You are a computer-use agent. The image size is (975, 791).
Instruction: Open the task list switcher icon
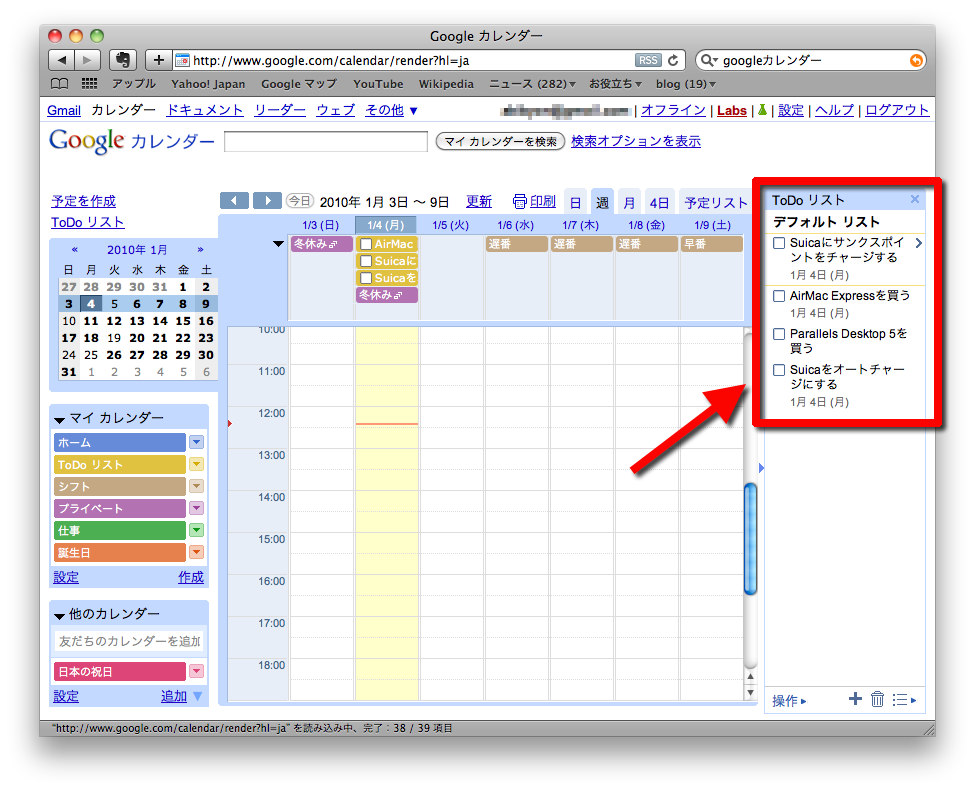coord(904,700)
